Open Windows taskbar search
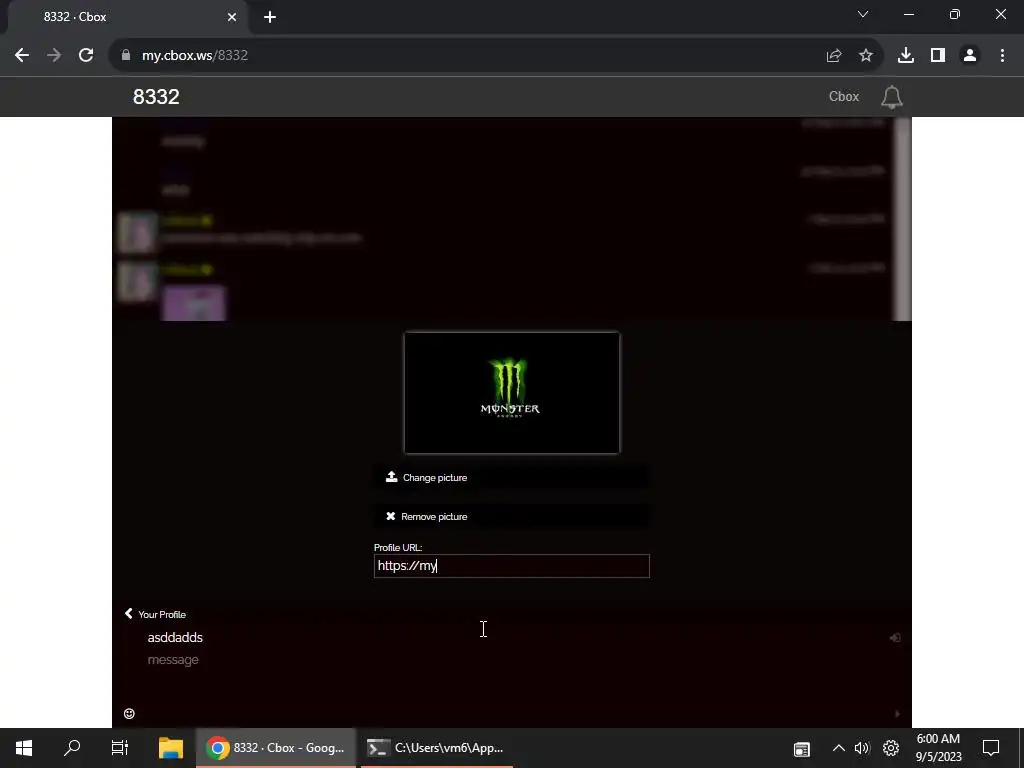The height and width of the screenshot is (768, 1024). point(72,748)
